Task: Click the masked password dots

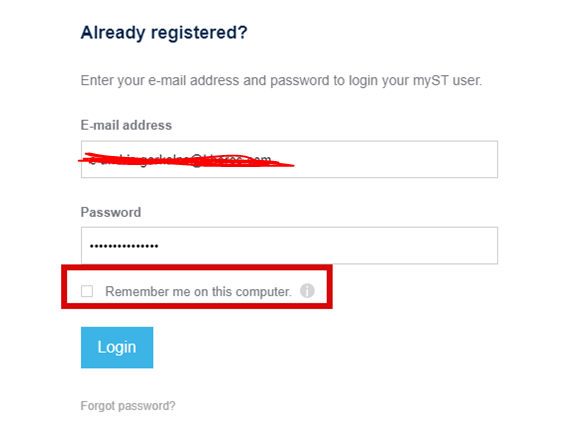Action: [x=124, y=246]
